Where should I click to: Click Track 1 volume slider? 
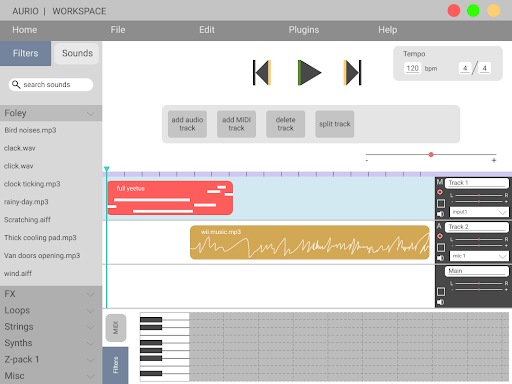(x=479, y=201)
